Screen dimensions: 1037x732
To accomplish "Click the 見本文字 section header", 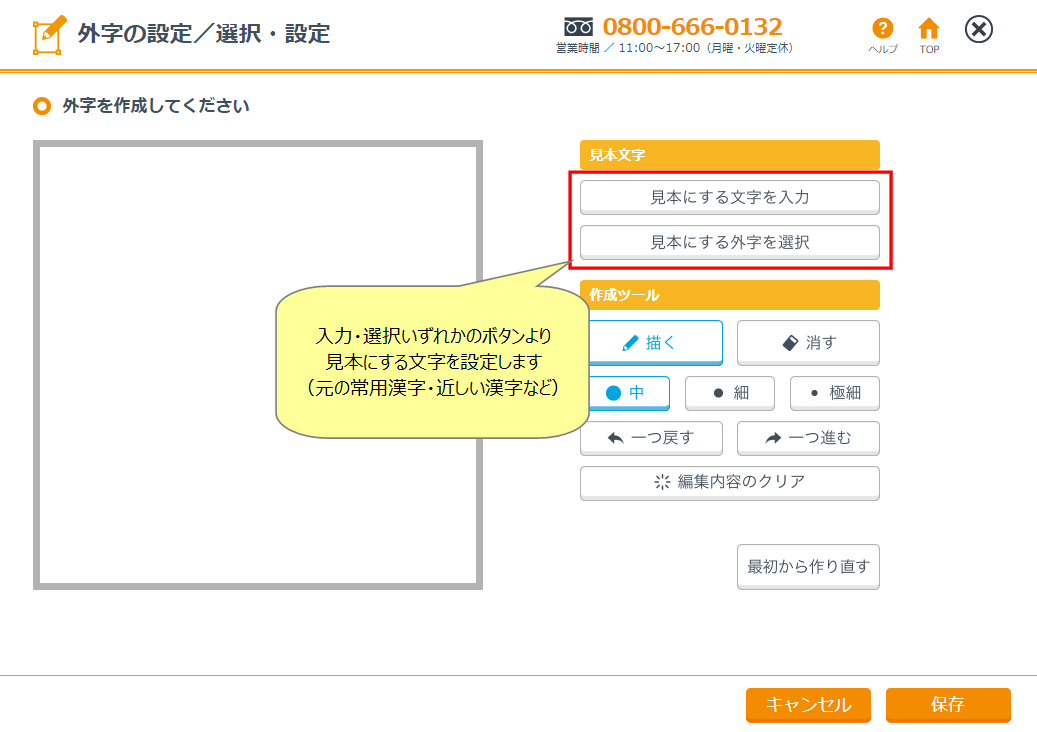I will 729,155.
